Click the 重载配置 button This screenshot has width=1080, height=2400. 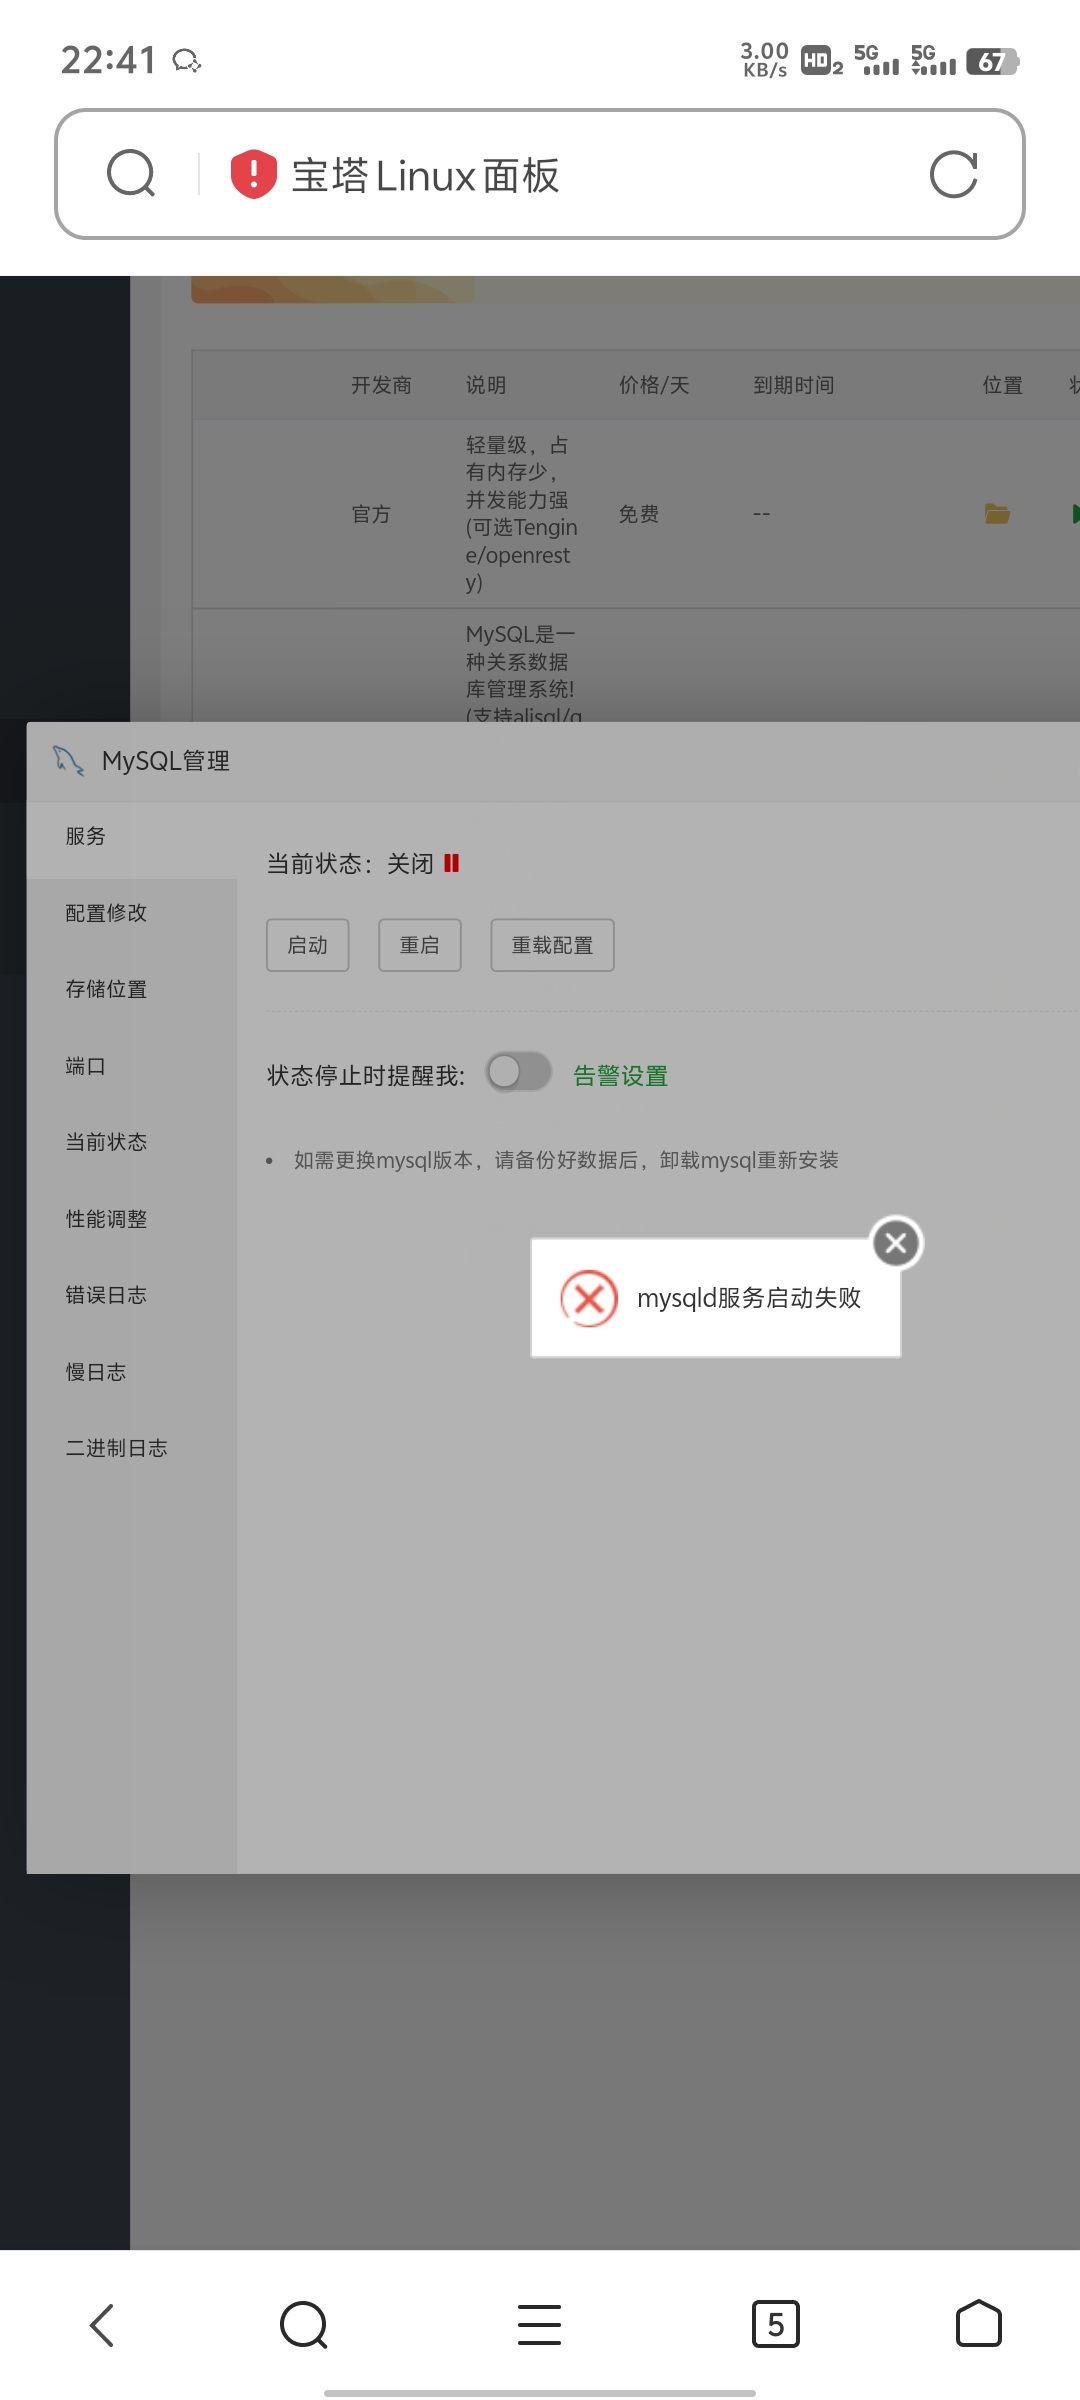pos(552,945)
